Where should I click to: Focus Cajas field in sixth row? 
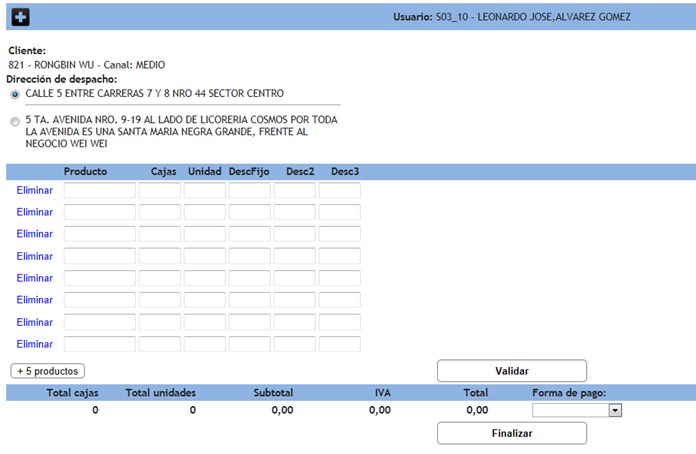coord(160,300)
